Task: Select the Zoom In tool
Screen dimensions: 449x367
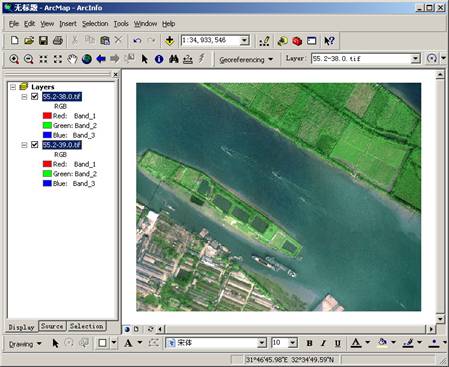Action: [14, 59]
